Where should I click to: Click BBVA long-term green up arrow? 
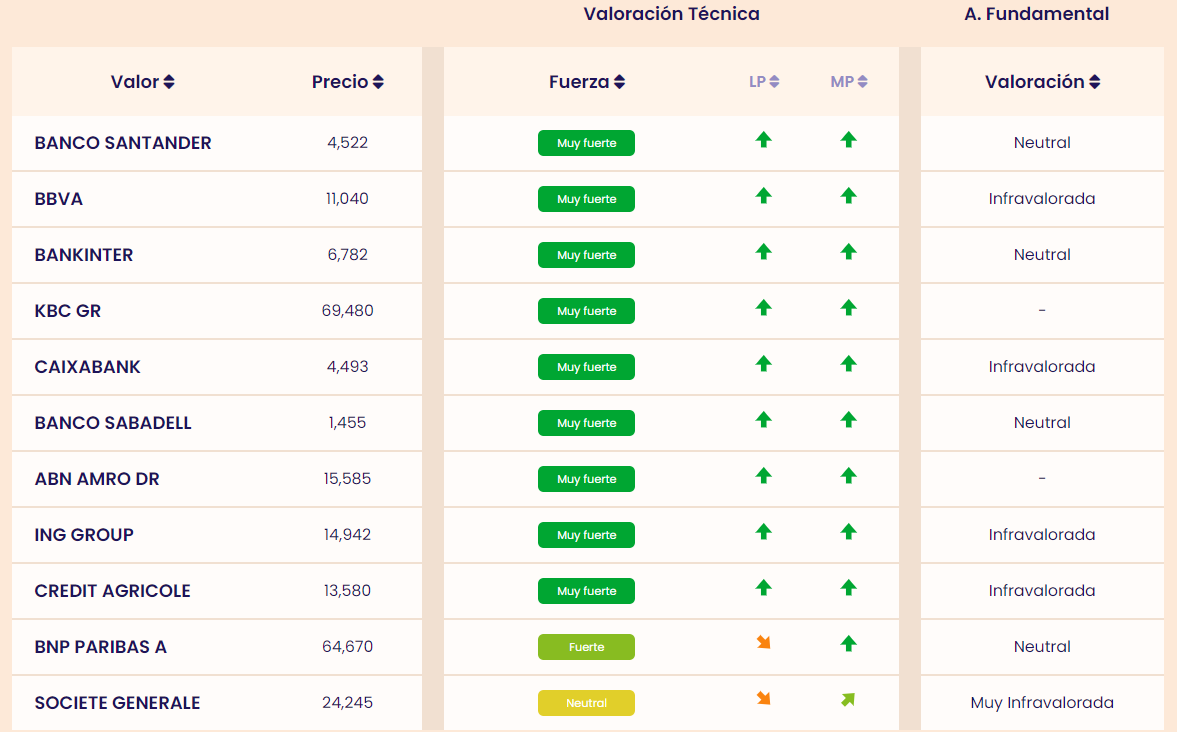(x=764, y=196)
